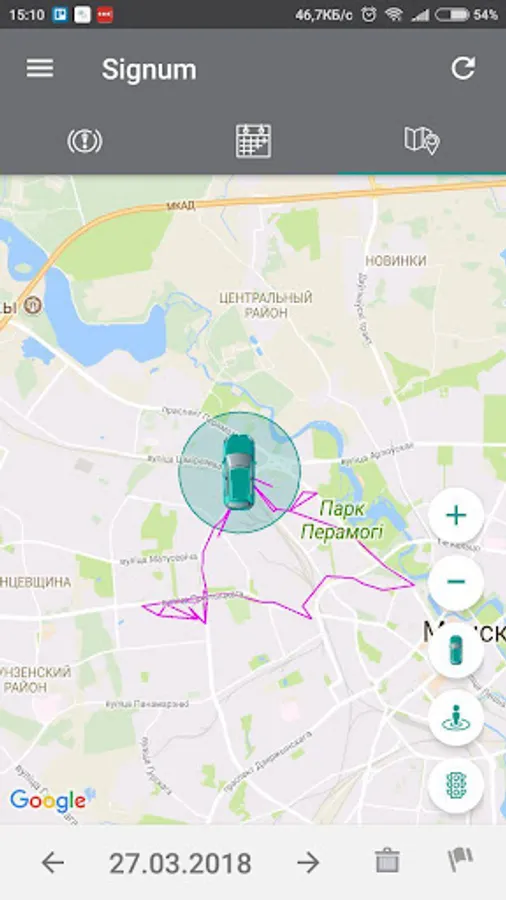
Task: Center map on car location button
Action: [456, 650]
